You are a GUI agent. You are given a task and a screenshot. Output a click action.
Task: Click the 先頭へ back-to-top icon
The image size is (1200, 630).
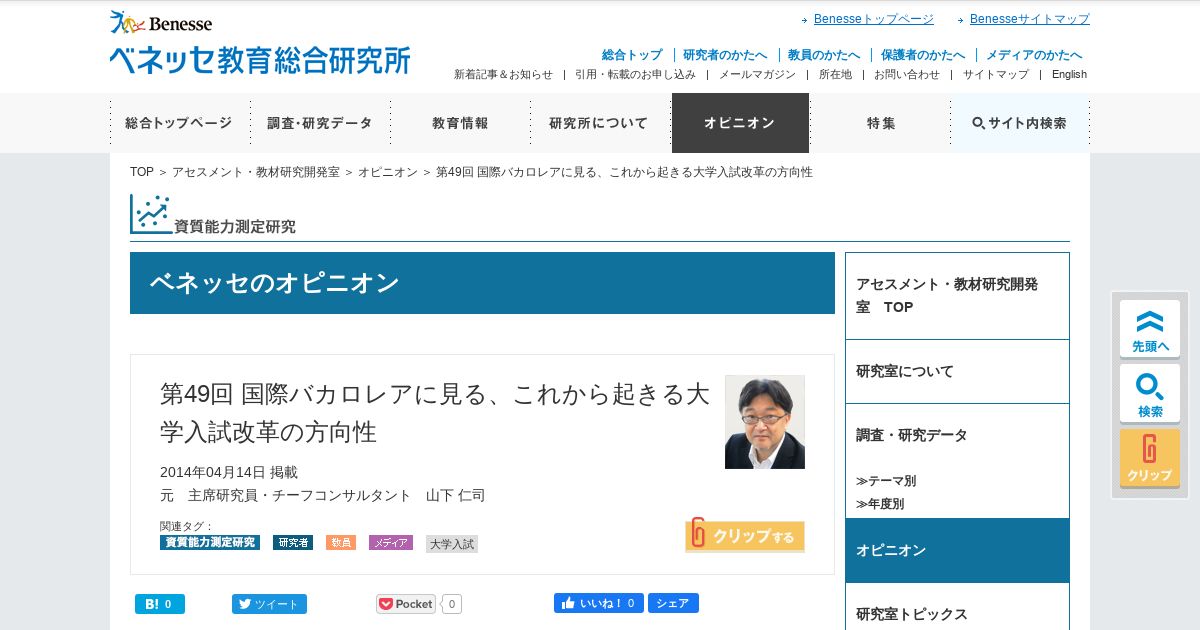click(x=1150, y=329)
